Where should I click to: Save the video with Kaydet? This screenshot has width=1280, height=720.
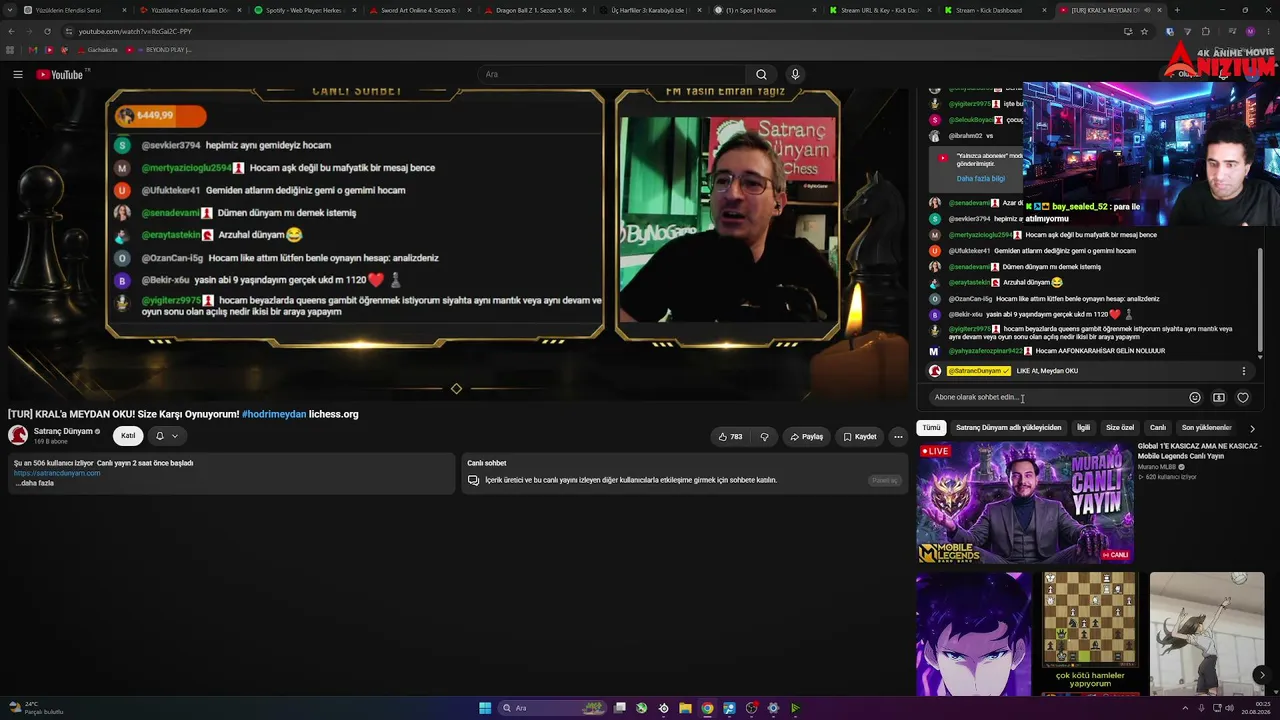tap(860, 436)
